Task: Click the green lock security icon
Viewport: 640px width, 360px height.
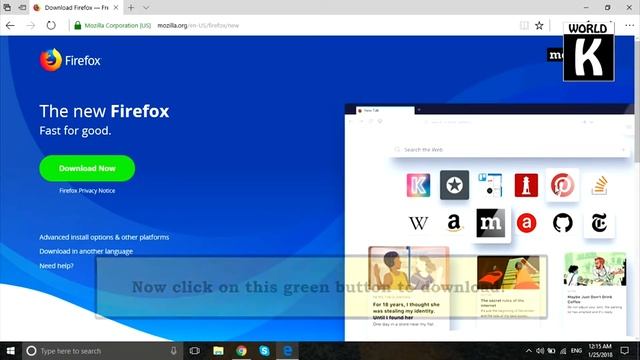Action: (x=78, y=25)
